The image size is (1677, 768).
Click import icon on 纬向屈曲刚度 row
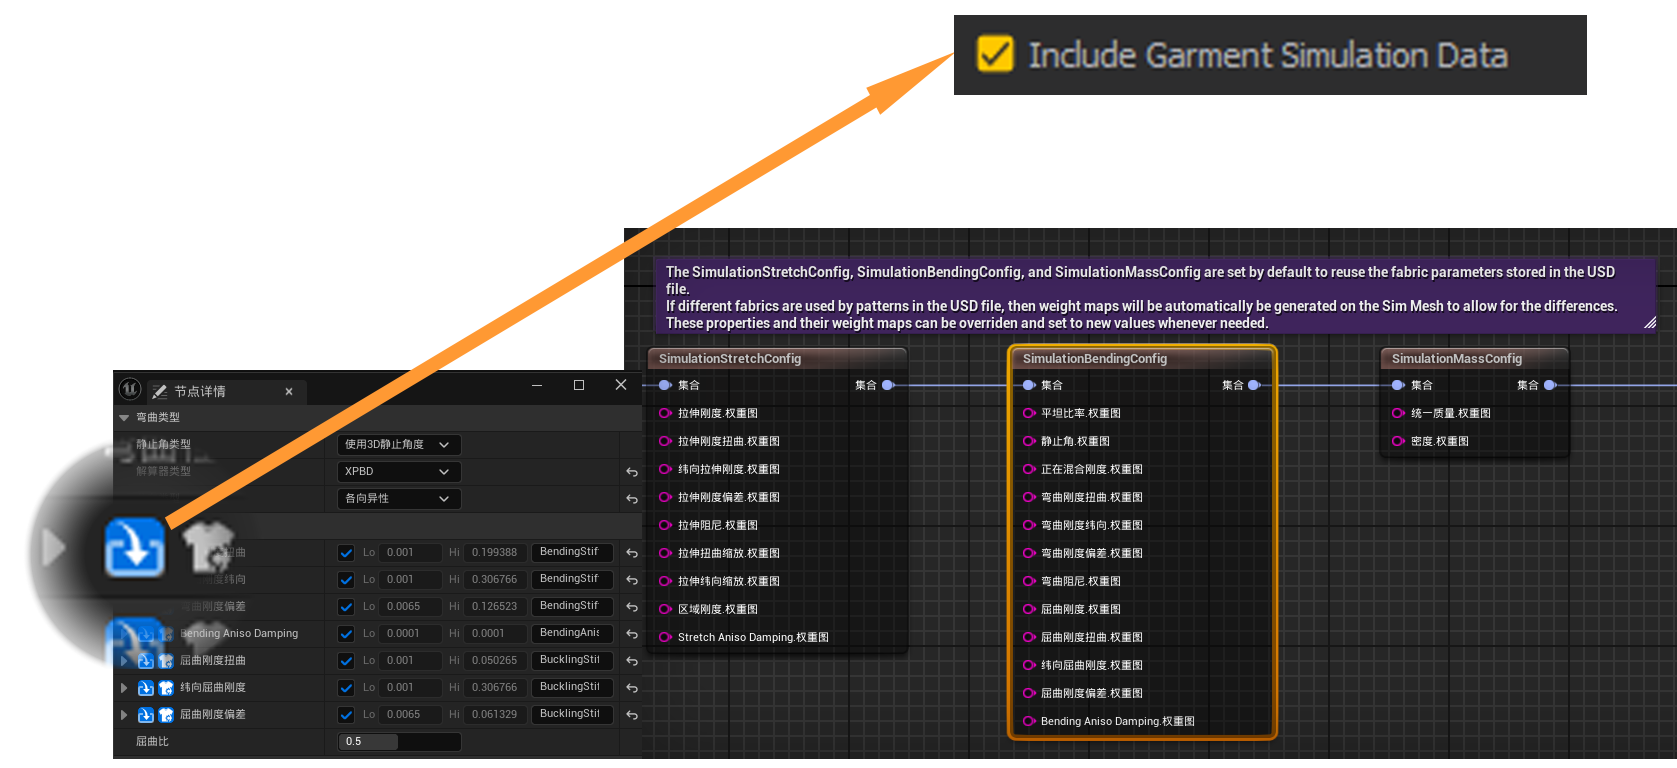145,688
